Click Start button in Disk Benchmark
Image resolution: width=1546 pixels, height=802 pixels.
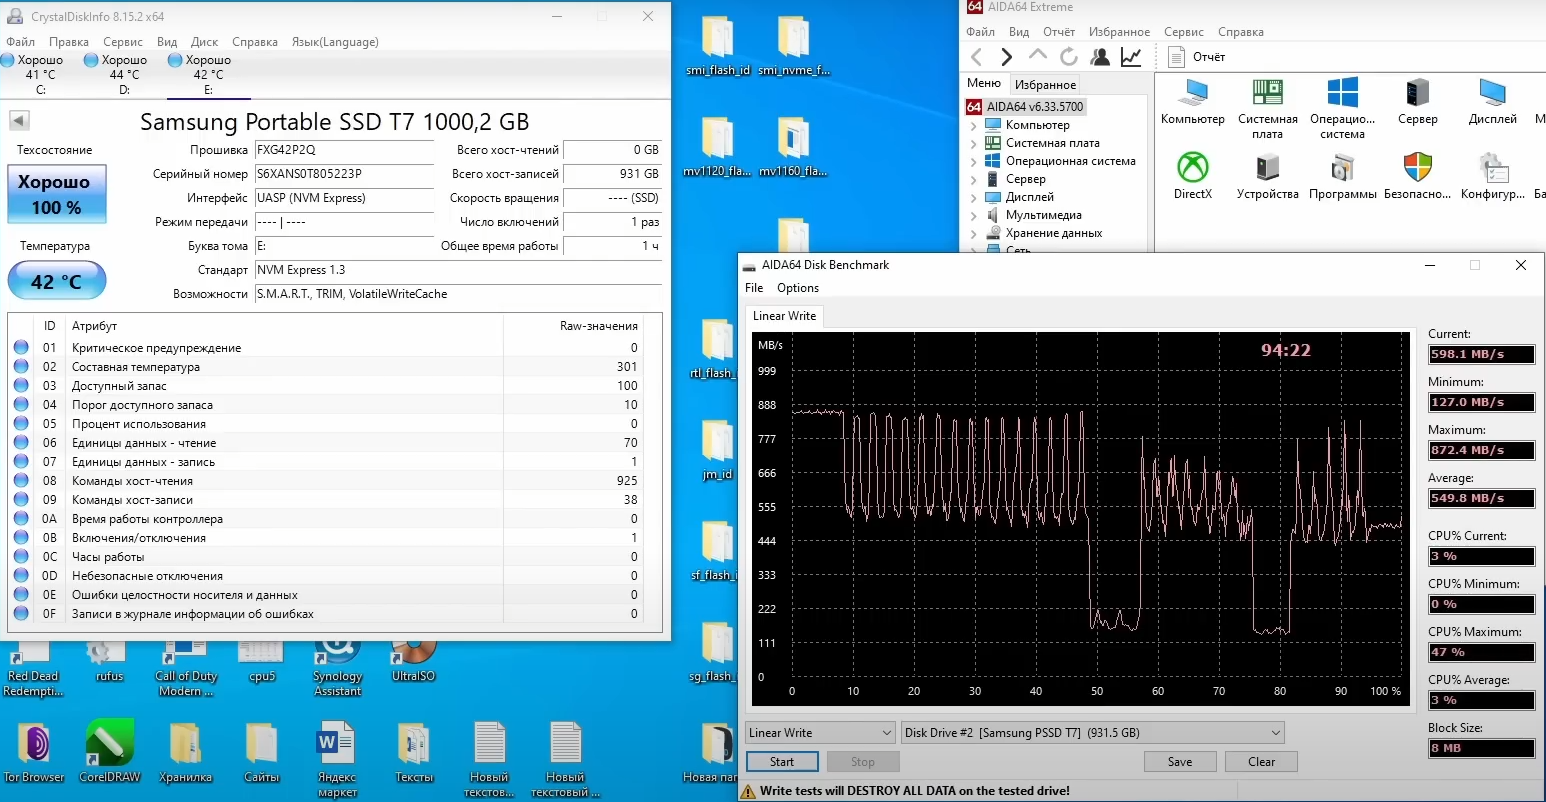tap(782, 762)
